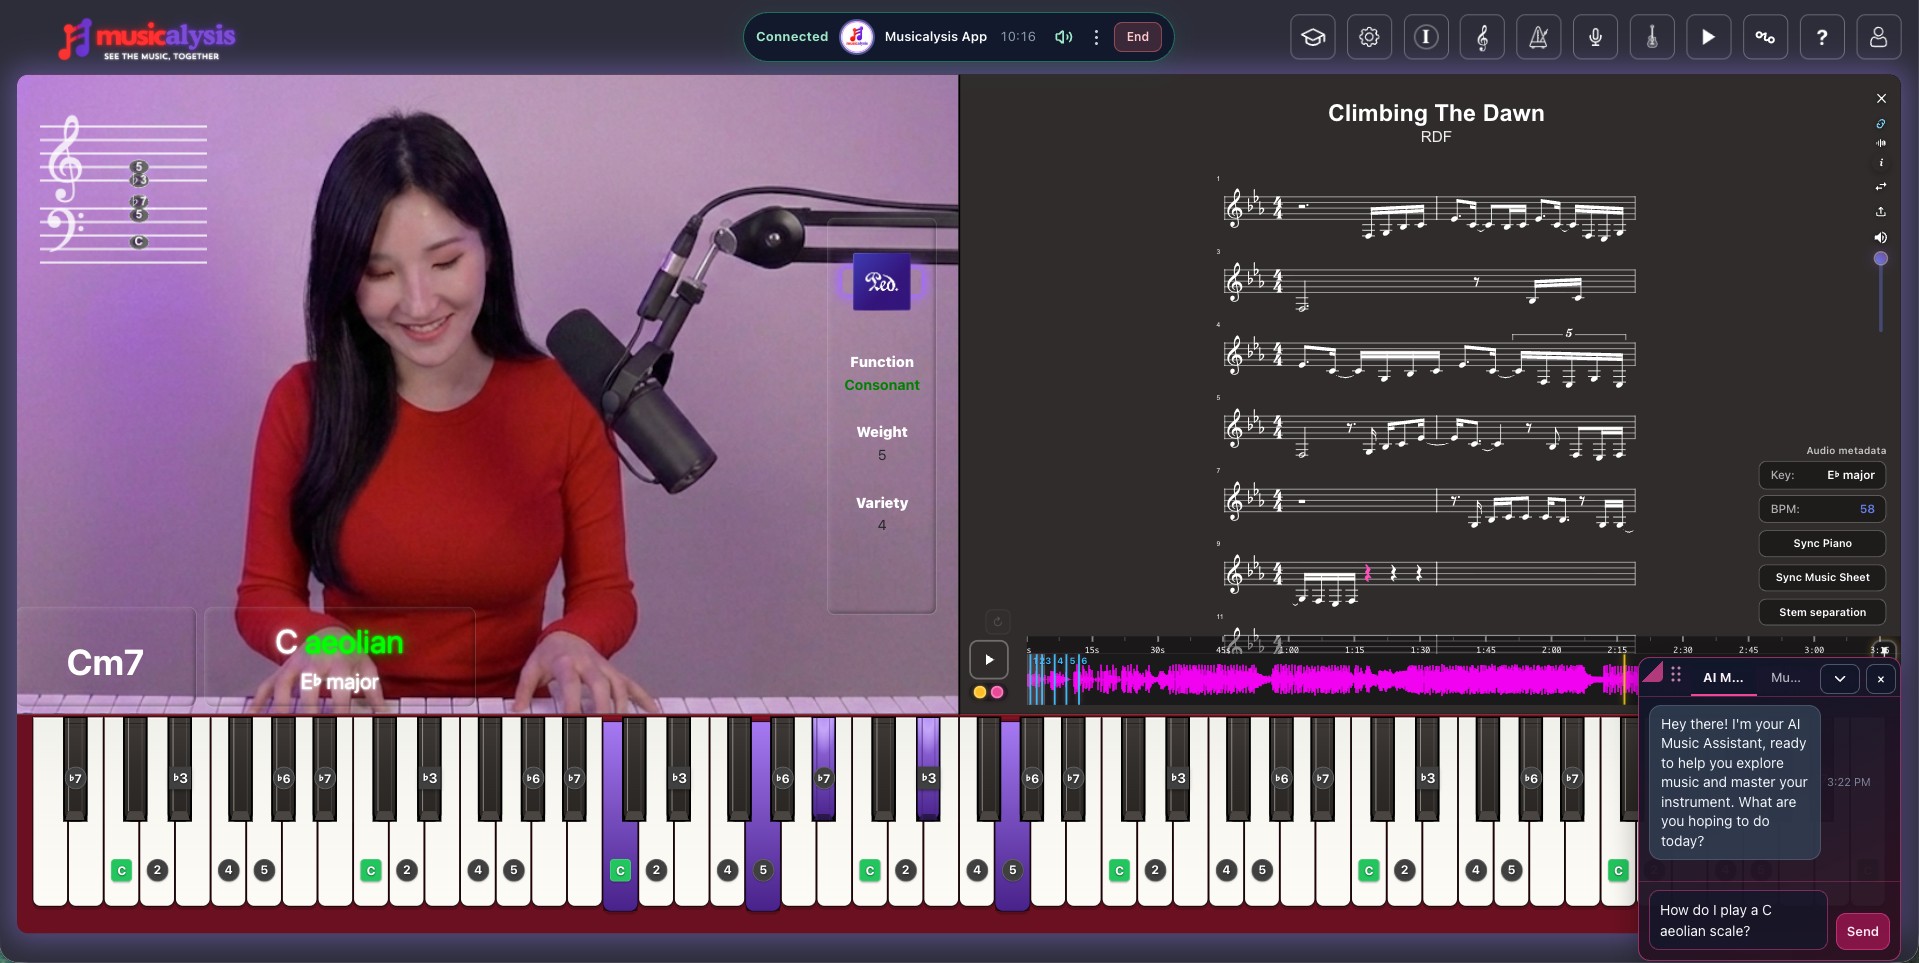This screenshot has height=963, width=1919.
Task: Open the graduation cap lessons icon
Action: (1312, 37)
